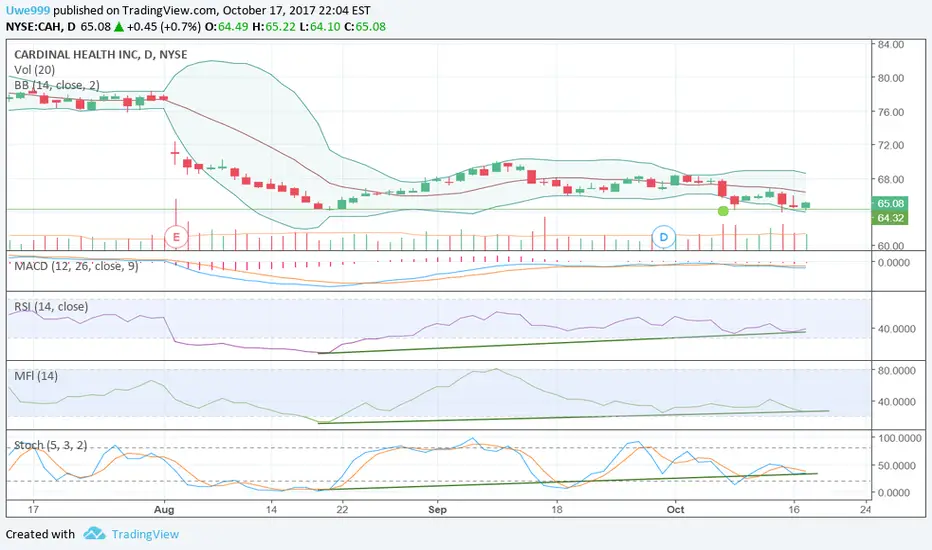Click the green dot signal marker
The width and height of the screenshot is (932, 550).
coord(723,211)
